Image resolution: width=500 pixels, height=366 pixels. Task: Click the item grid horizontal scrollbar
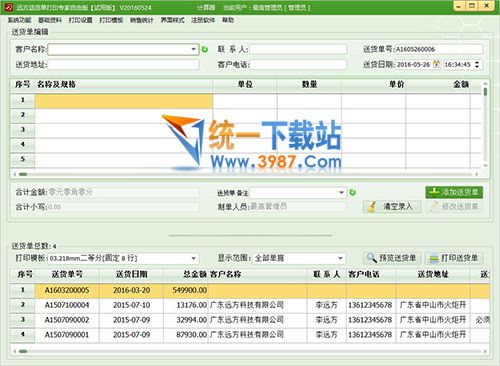pos(246,174)
